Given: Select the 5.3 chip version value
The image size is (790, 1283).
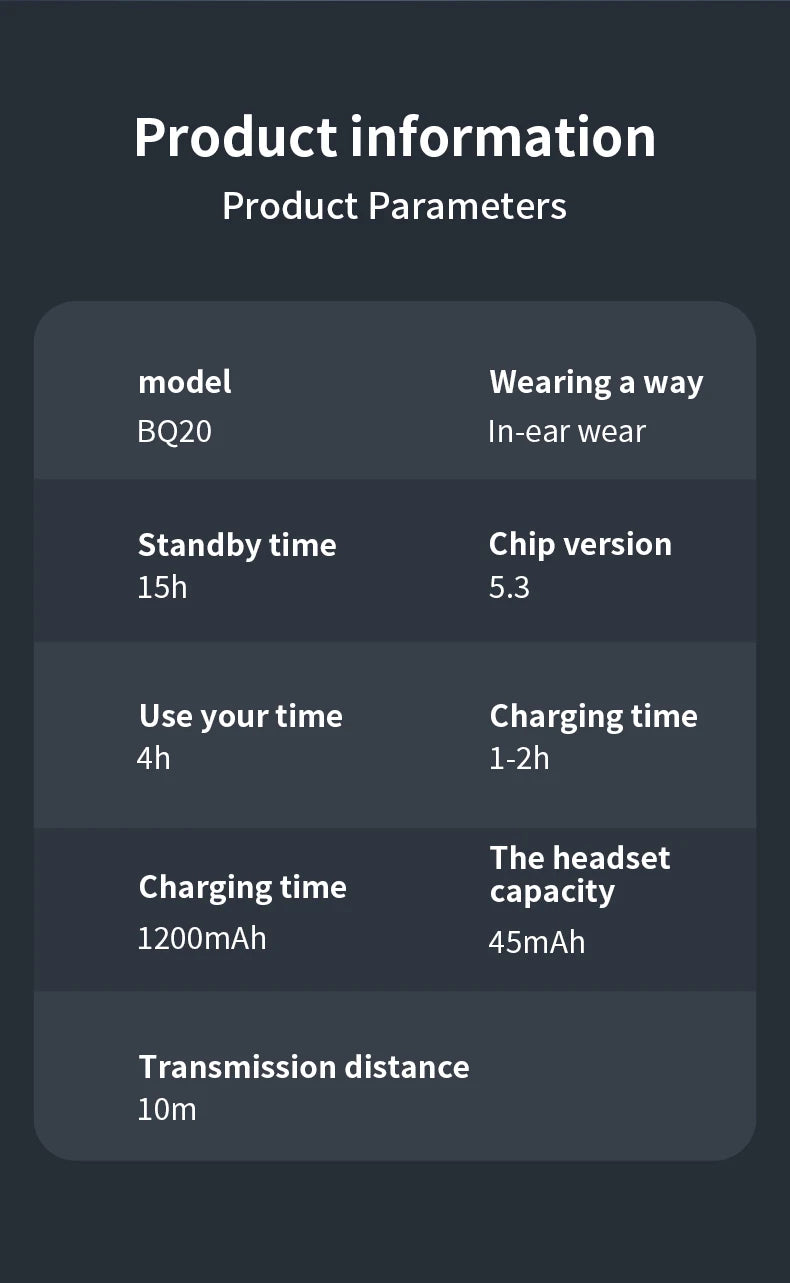Looking at the screenshot, I should point(509,586).
